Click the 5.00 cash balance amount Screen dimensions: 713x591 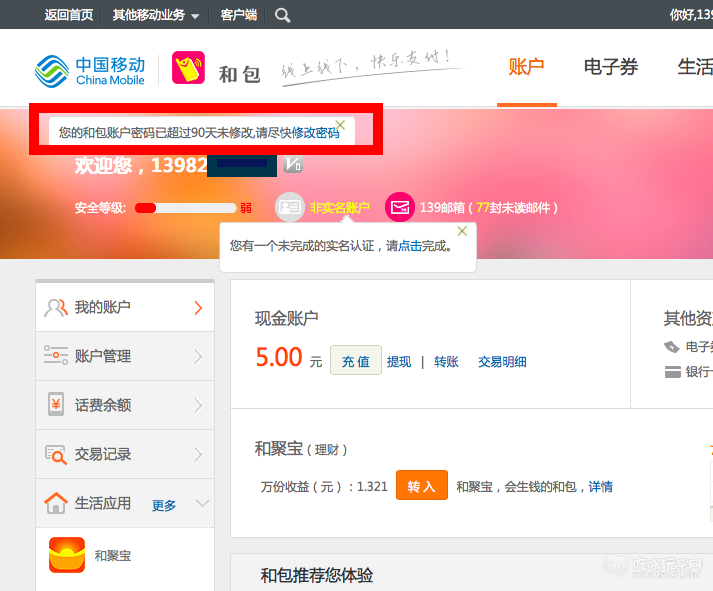click(278, 357)
